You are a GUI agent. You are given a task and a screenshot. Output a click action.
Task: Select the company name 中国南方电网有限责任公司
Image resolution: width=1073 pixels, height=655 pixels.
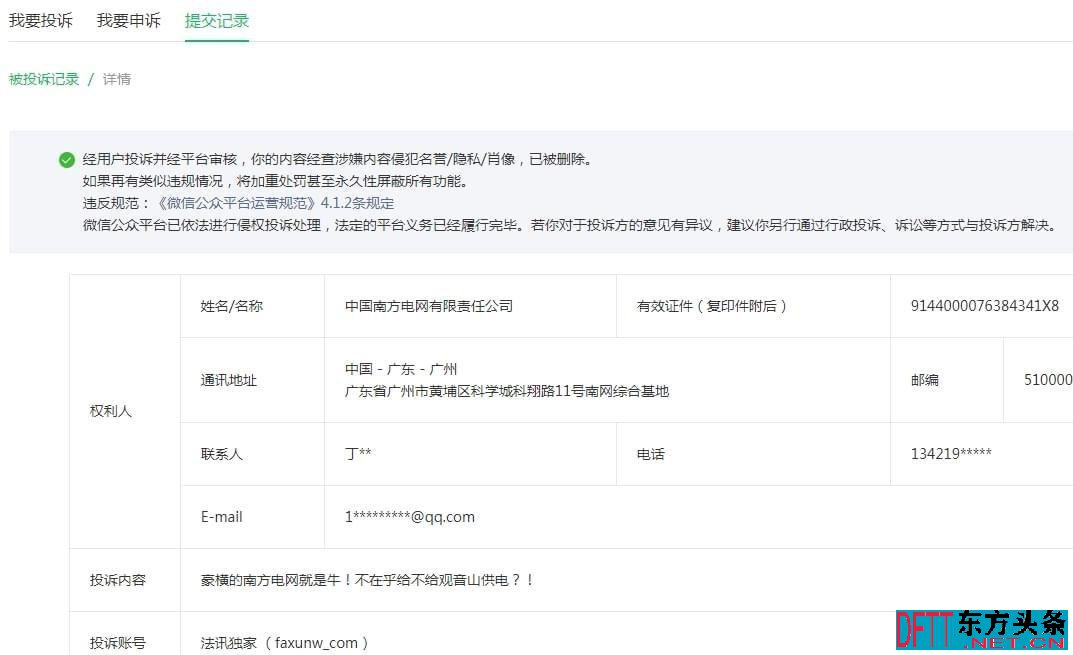pyautogui.click(x=429, y=306)
